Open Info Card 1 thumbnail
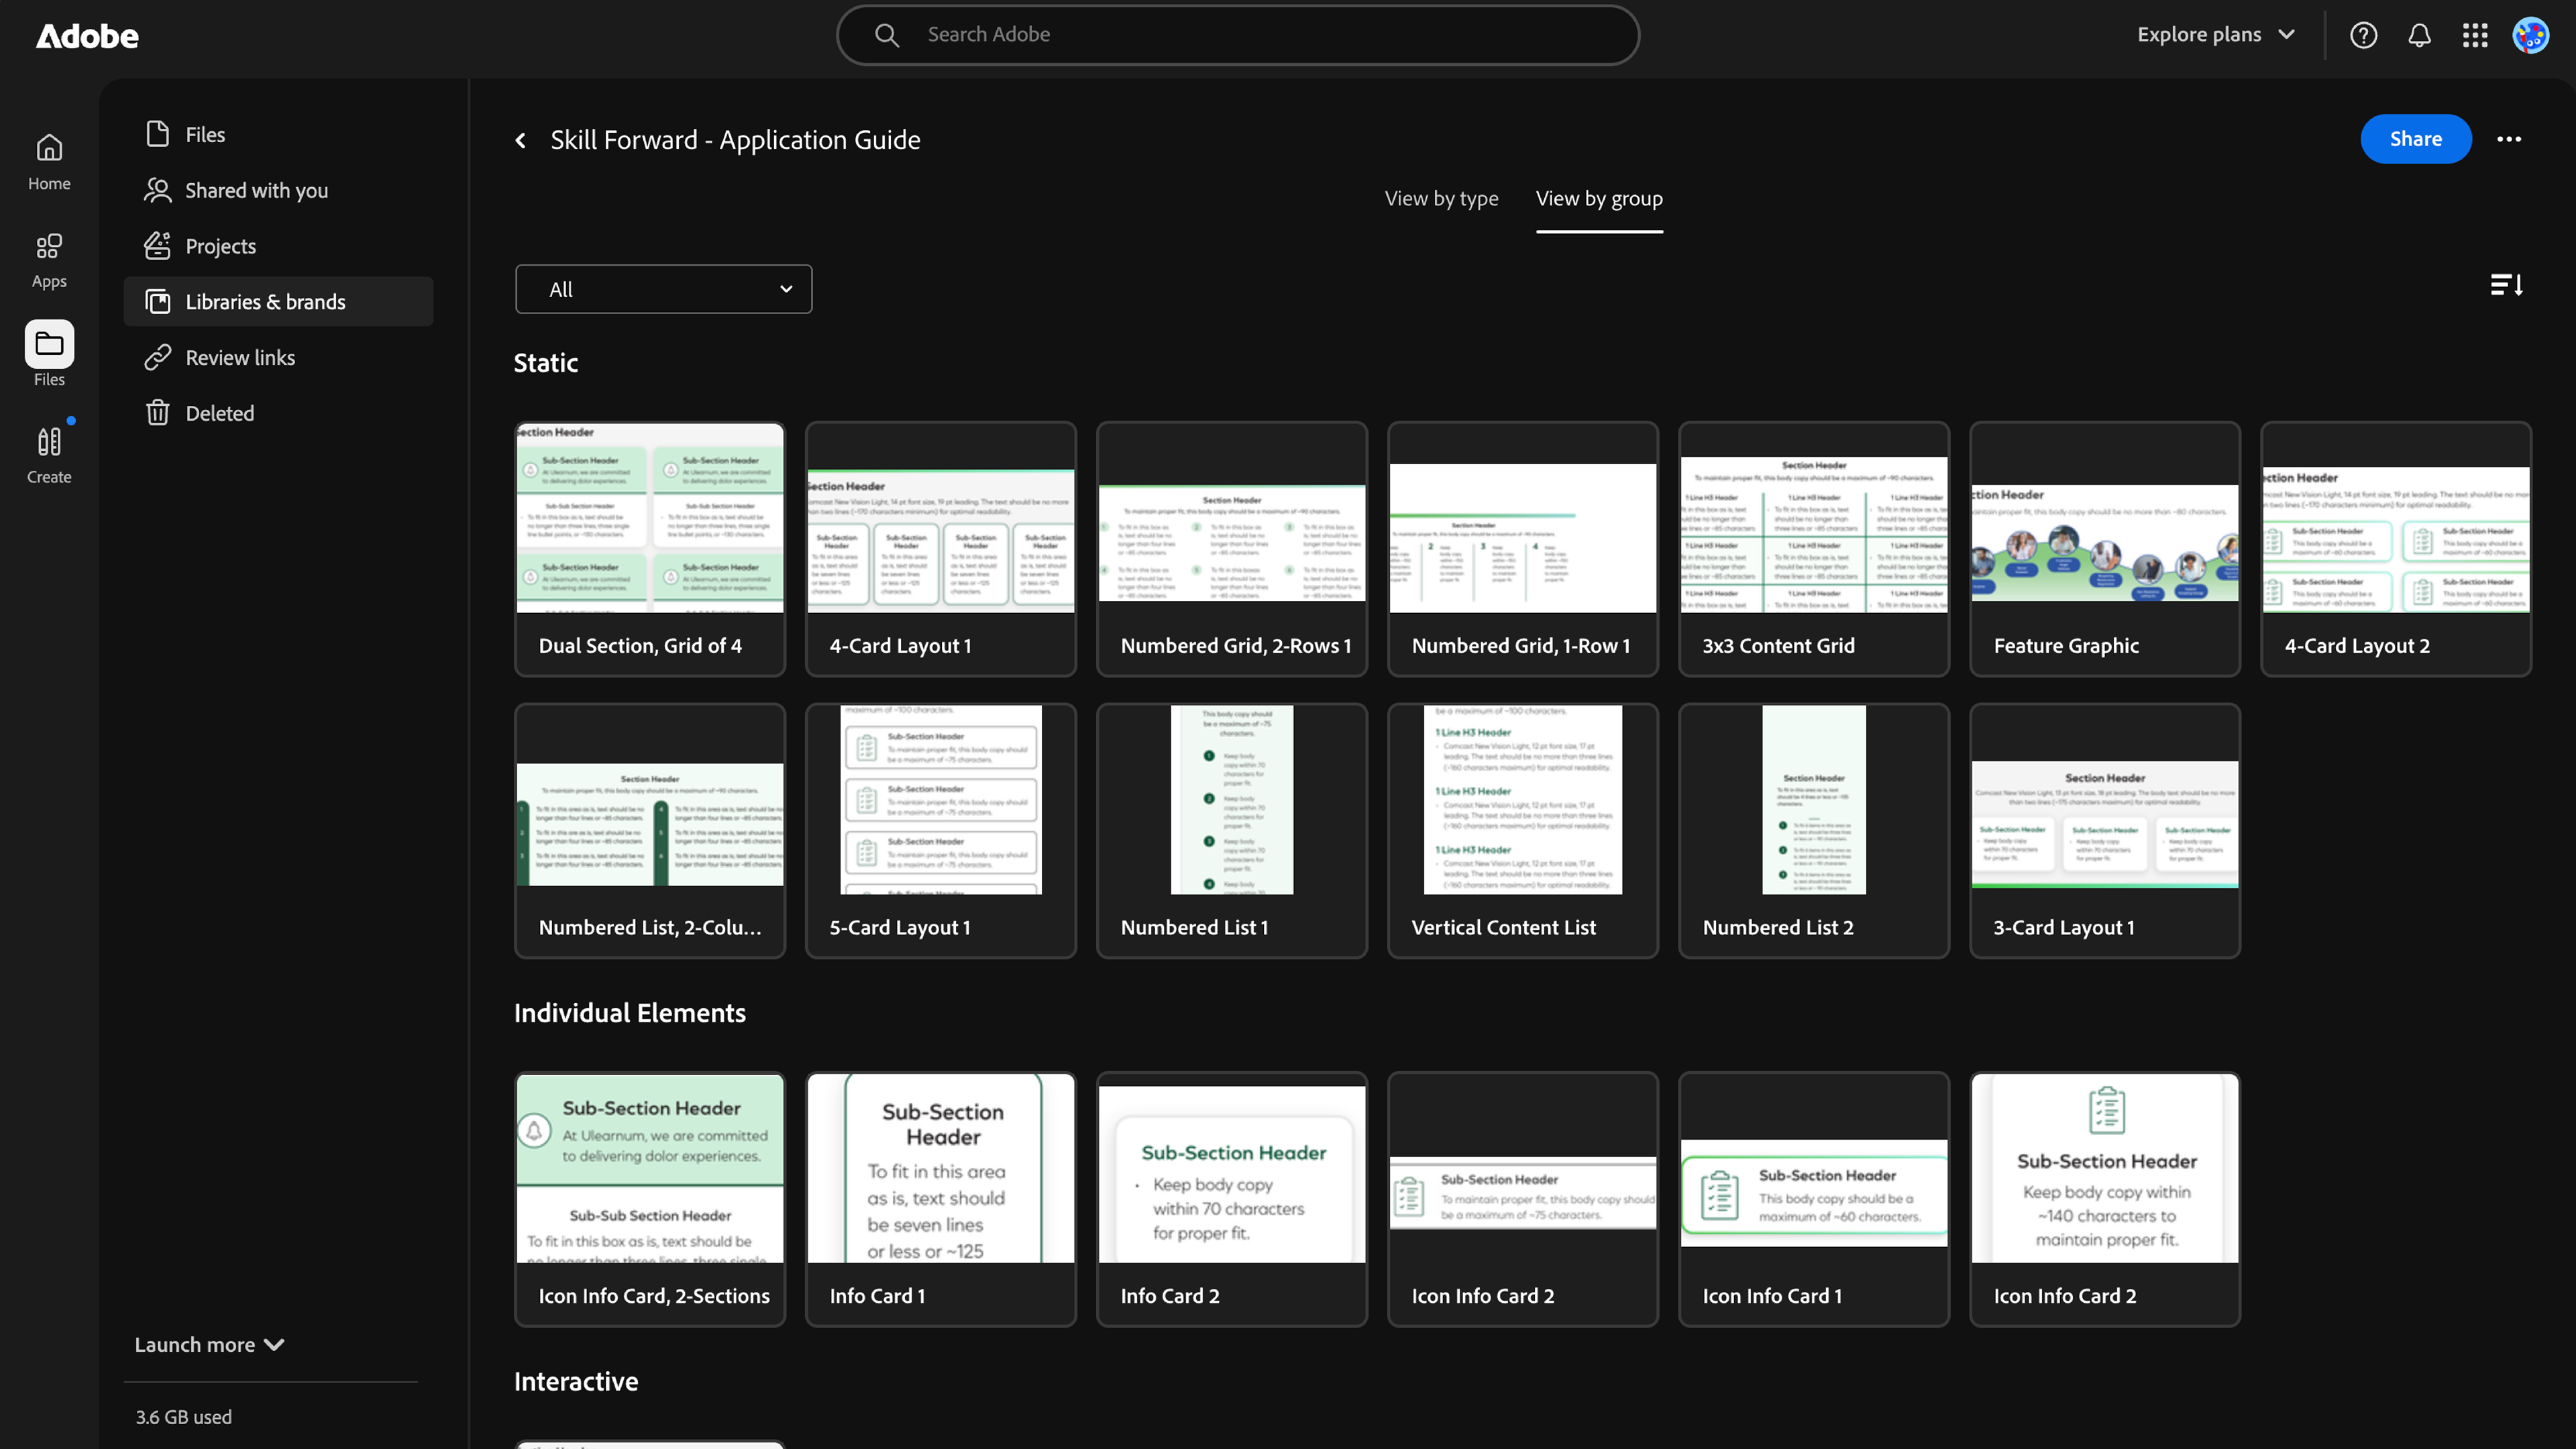Image resolution: width=2576 pixels, height=1449 pixels. (941, 1168)
